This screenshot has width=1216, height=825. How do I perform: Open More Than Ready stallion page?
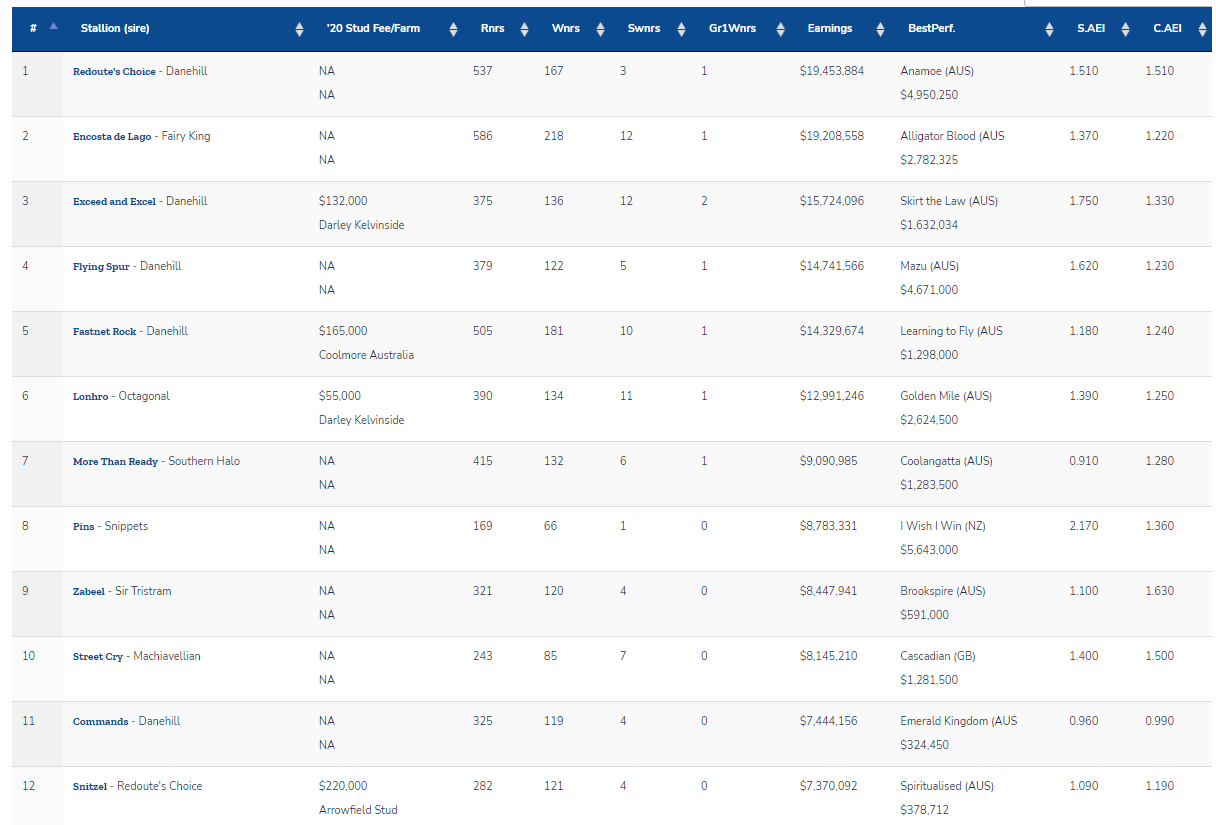[115, 462]
